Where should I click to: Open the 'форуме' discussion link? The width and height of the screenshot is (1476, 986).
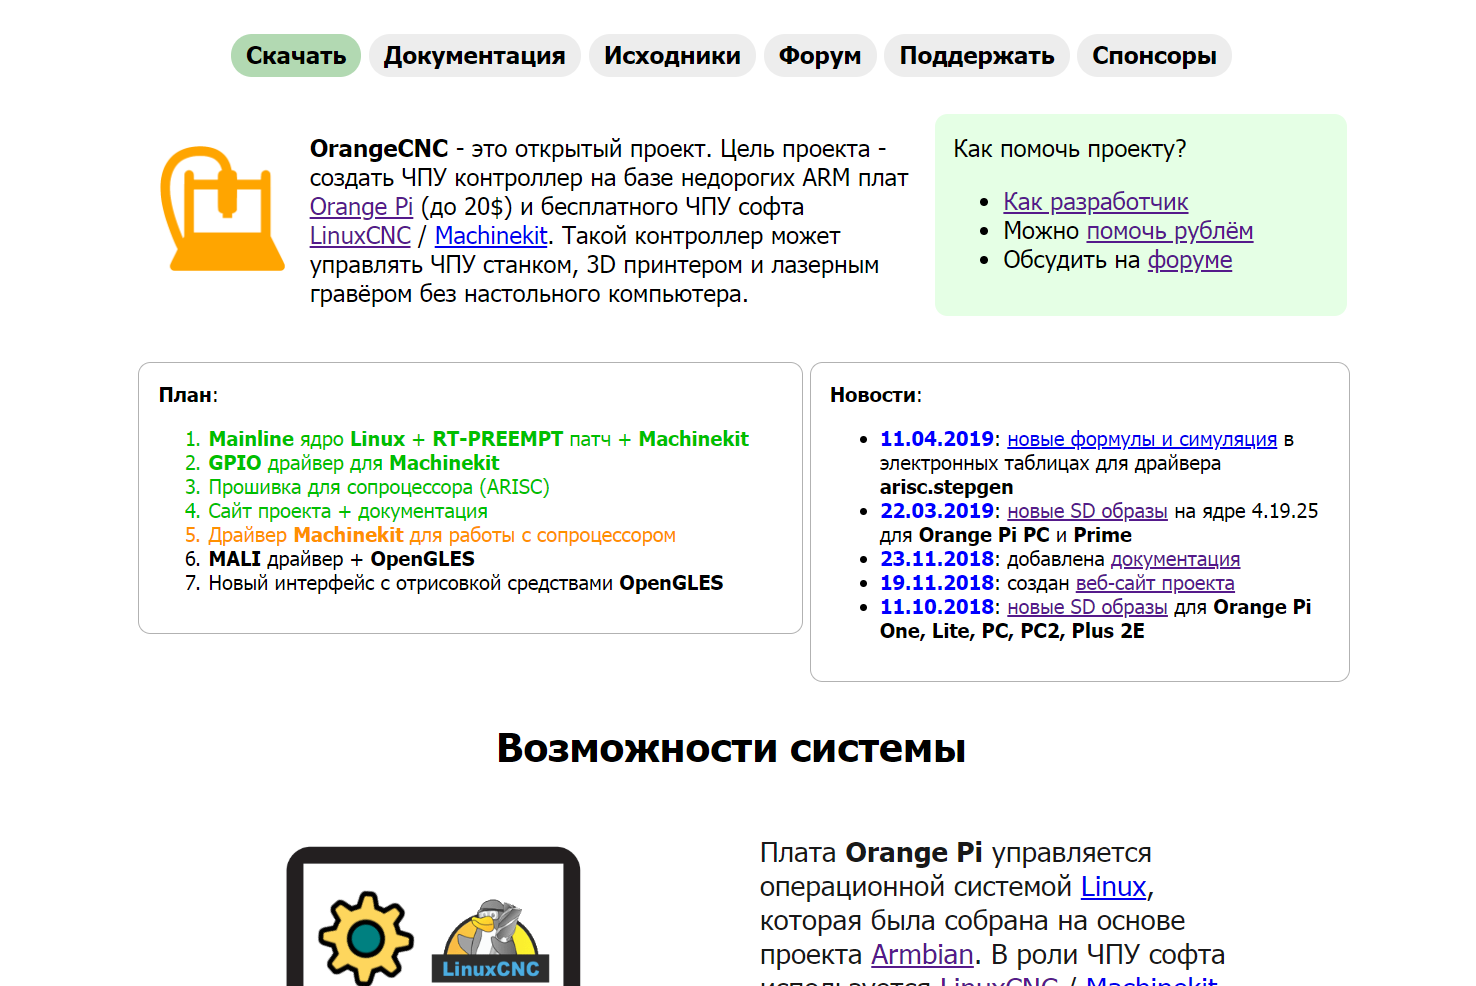[x=1190, y=260]
